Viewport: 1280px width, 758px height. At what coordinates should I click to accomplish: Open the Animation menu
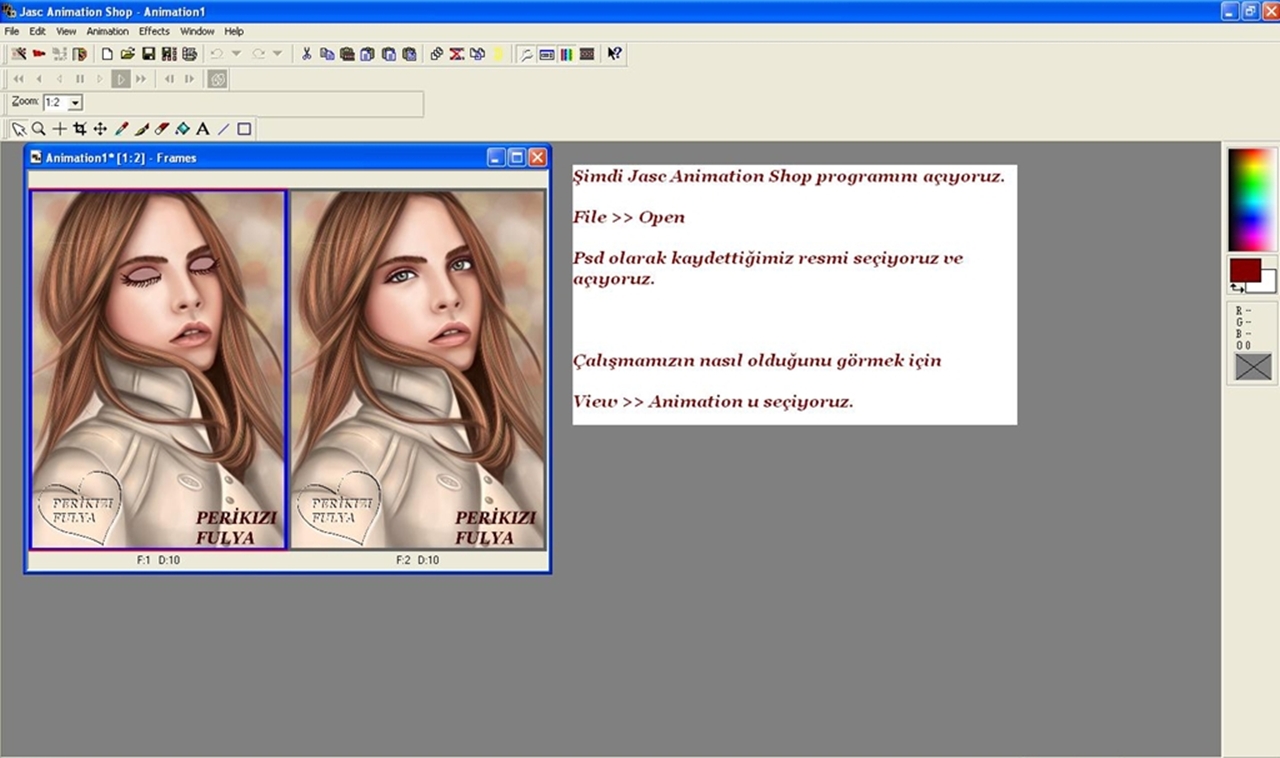[107, 31]
